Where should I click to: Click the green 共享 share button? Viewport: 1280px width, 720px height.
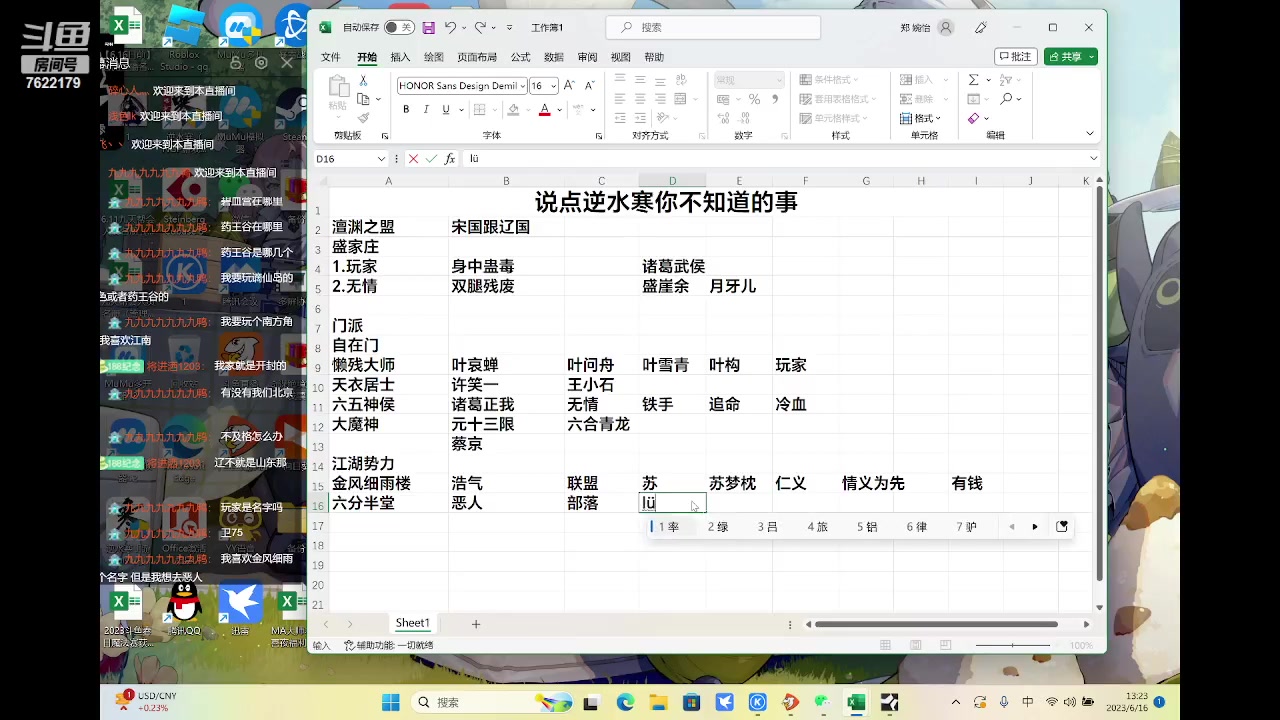pos(1069,57)
